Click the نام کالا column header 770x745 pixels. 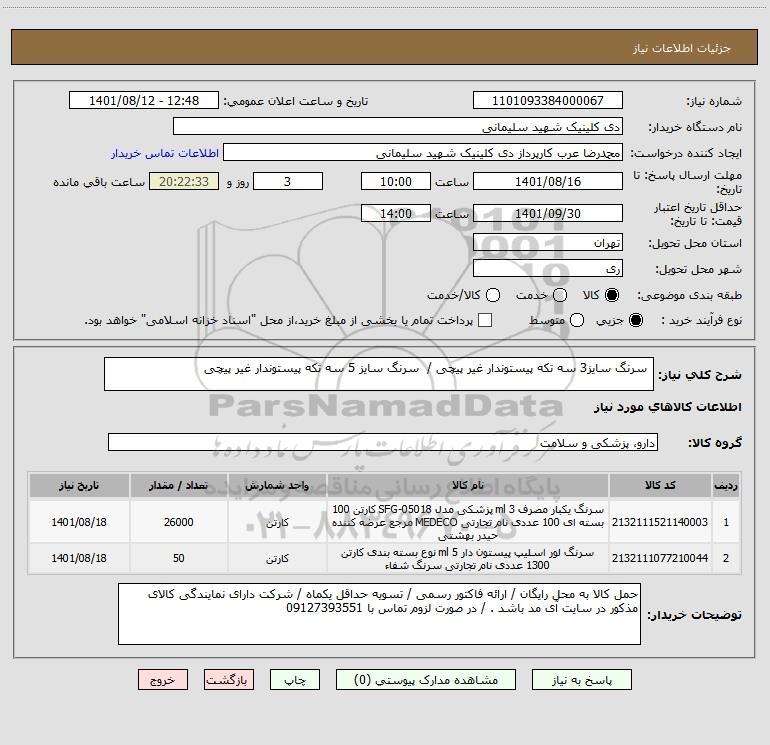[468, 485]
